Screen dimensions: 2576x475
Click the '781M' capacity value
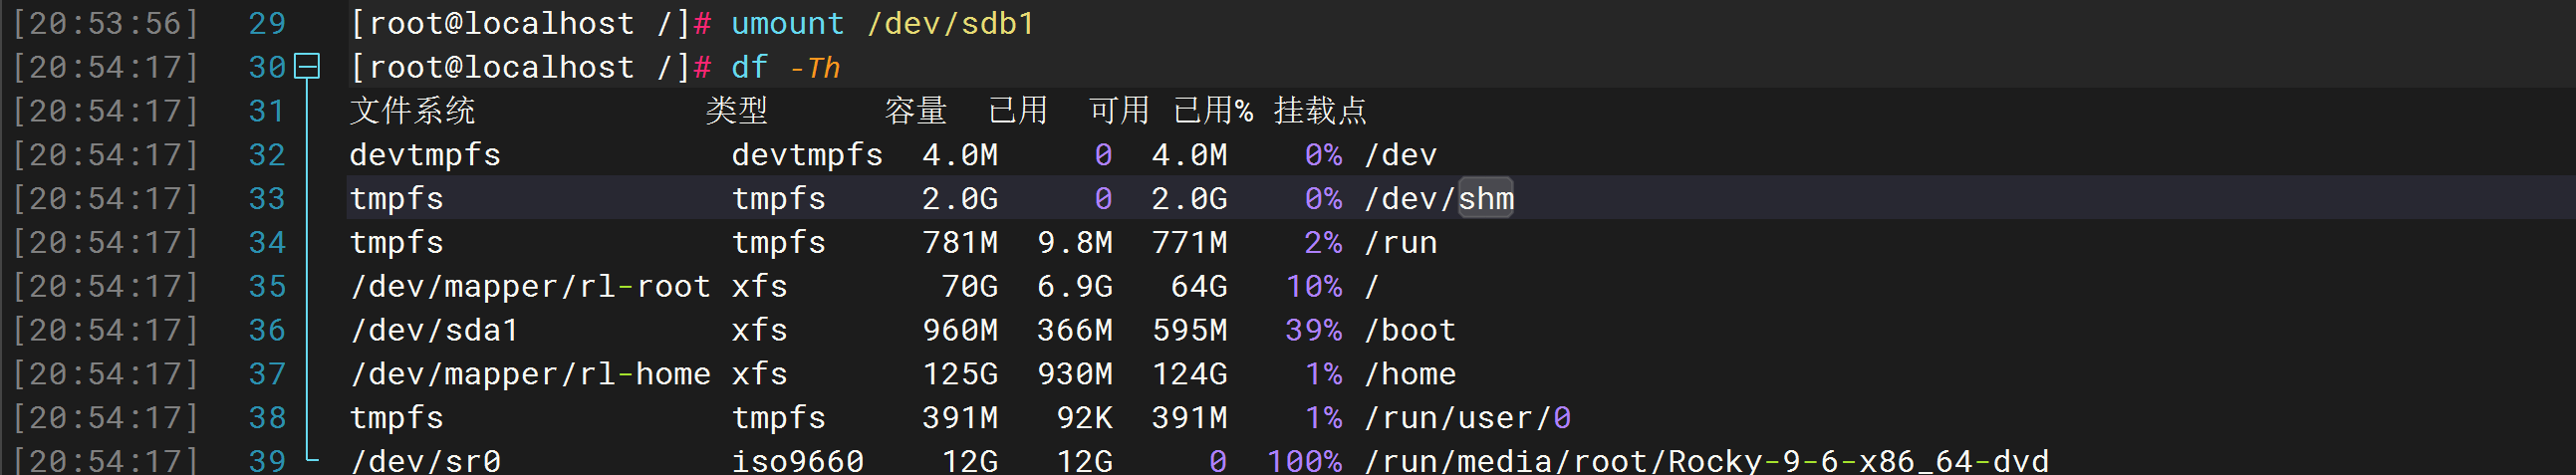click(x=960, y=243)
